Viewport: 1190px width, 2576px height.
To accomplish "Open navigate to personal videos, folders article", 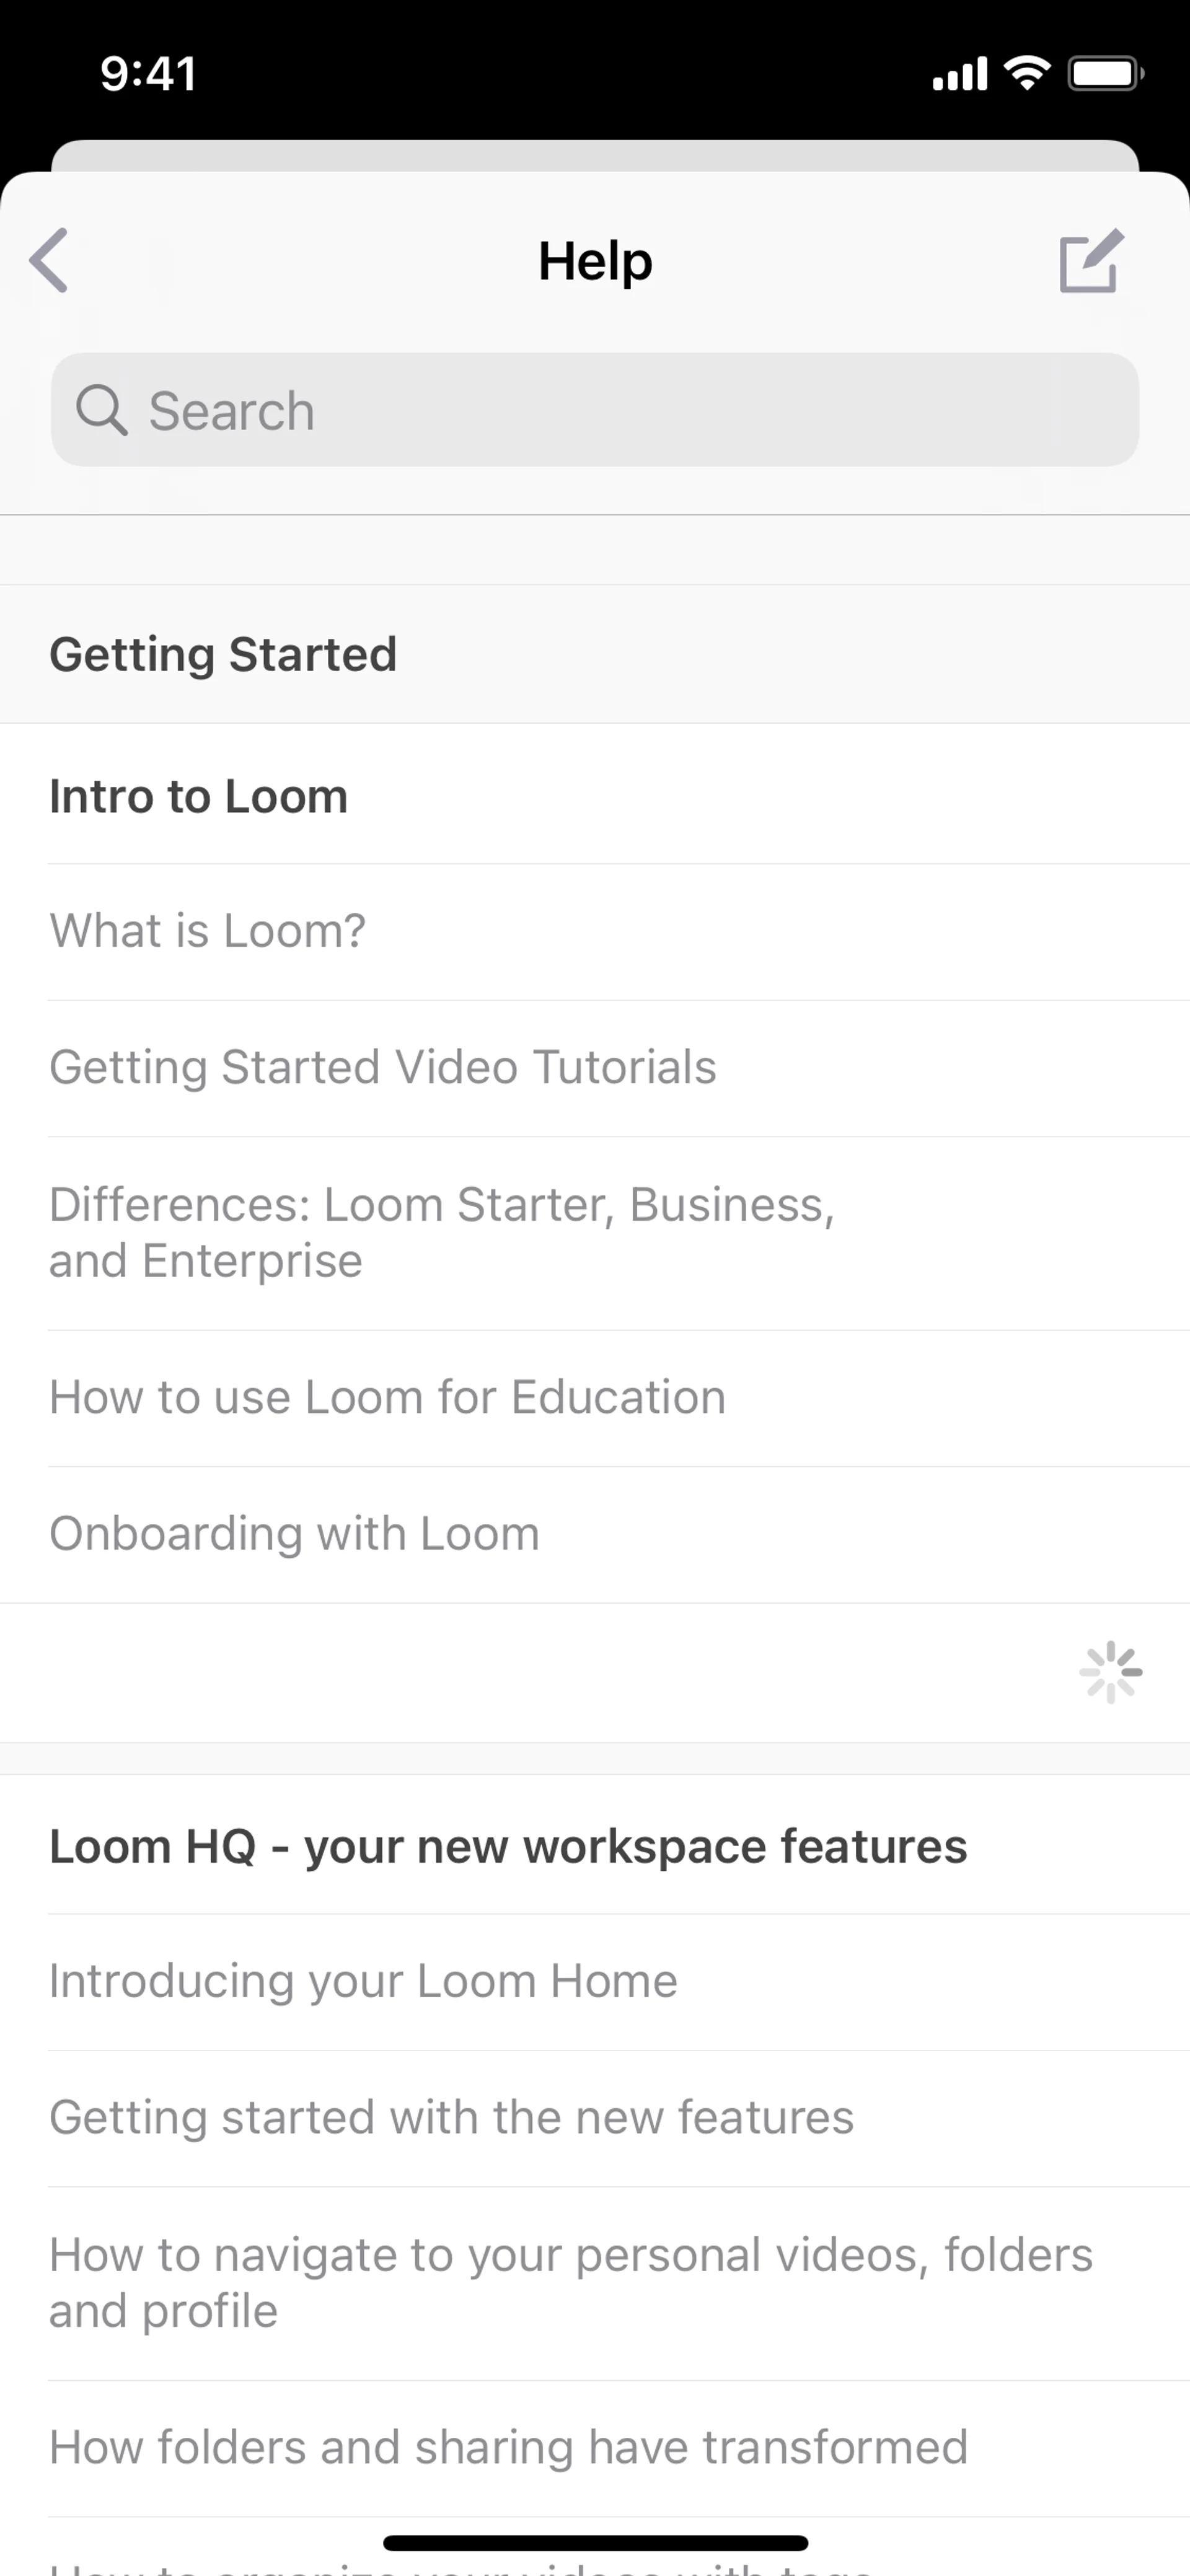I will (x=571, y=2282).
